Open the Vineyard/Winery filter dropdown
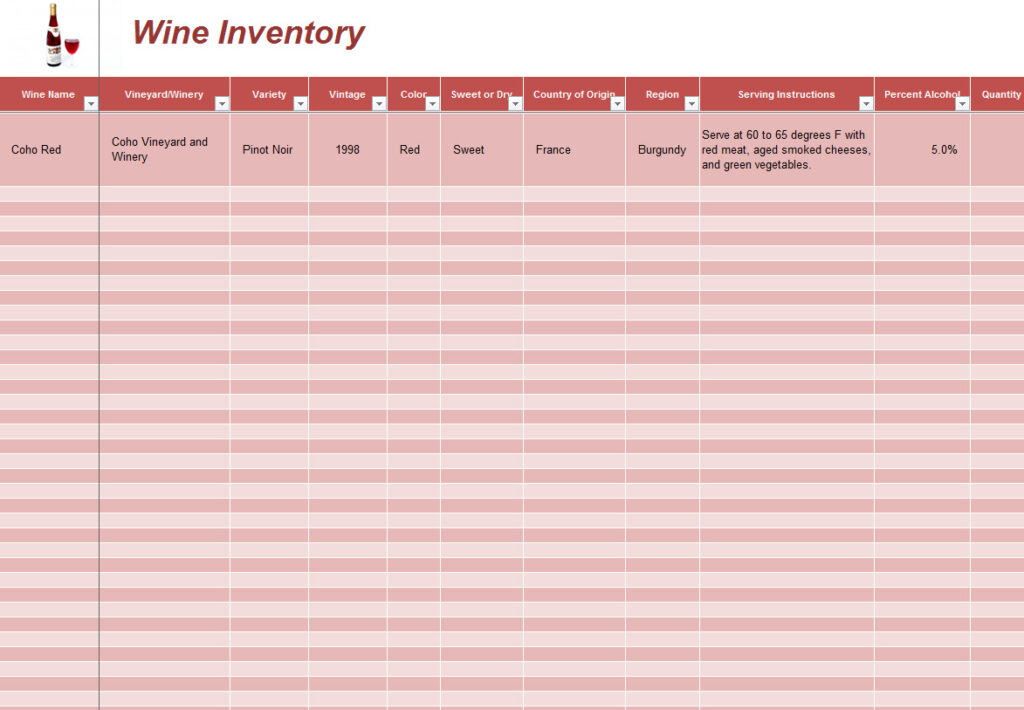Screen dimensions: 1024x710 pyautogui.click(x=222, y=102)
